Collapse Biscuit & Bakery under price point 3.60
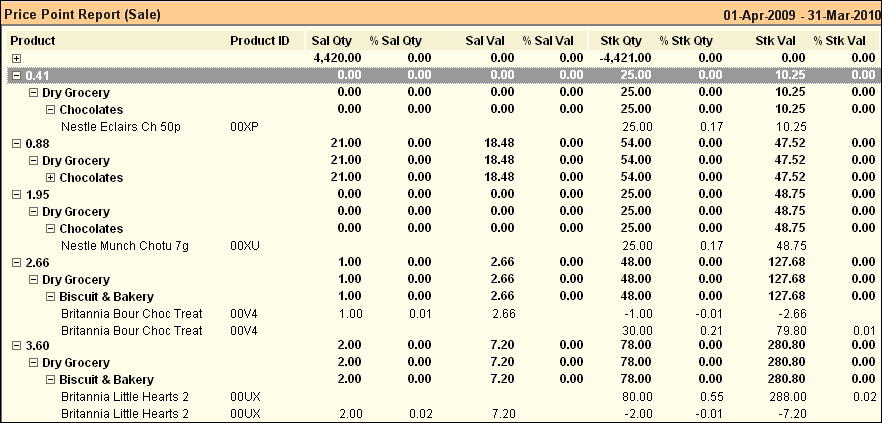This screenshot has width=882, height=423. tap(51, 379)
